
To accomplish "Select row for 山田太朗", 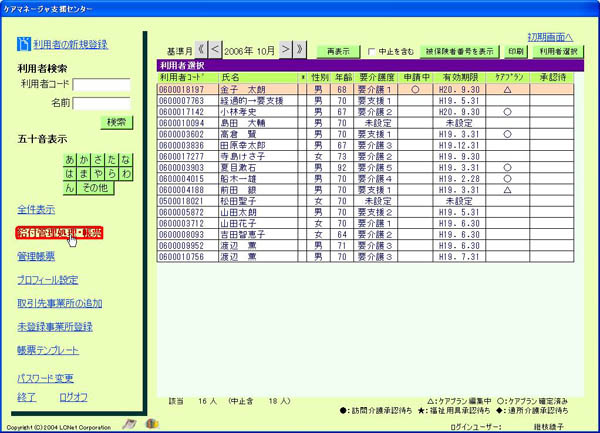I will pyautogui.click(x=365, y=212).
